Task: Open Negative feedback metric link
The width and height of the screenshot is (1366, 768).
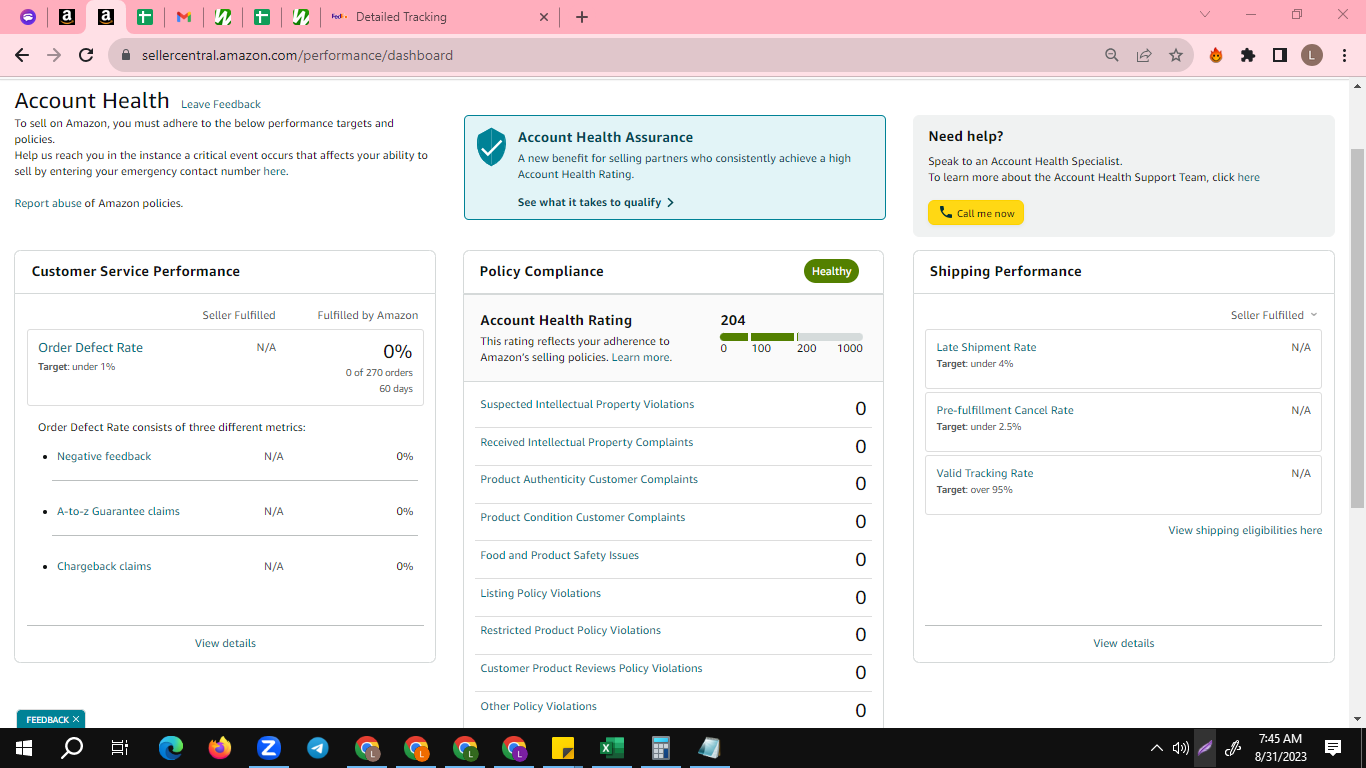Action: pos(104,456)
